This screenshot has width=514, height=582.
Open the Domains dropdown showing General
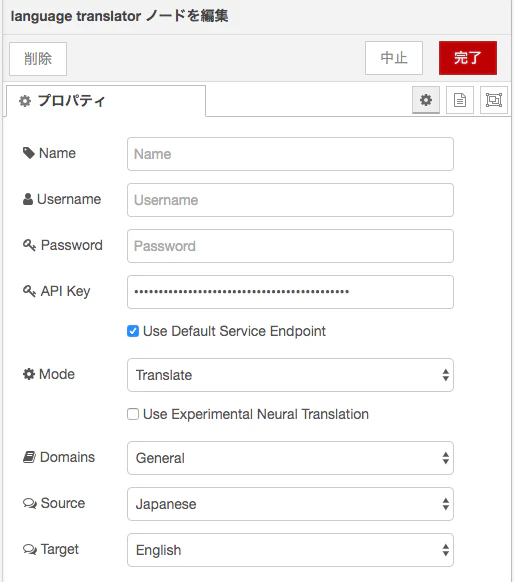click(290, 458)
